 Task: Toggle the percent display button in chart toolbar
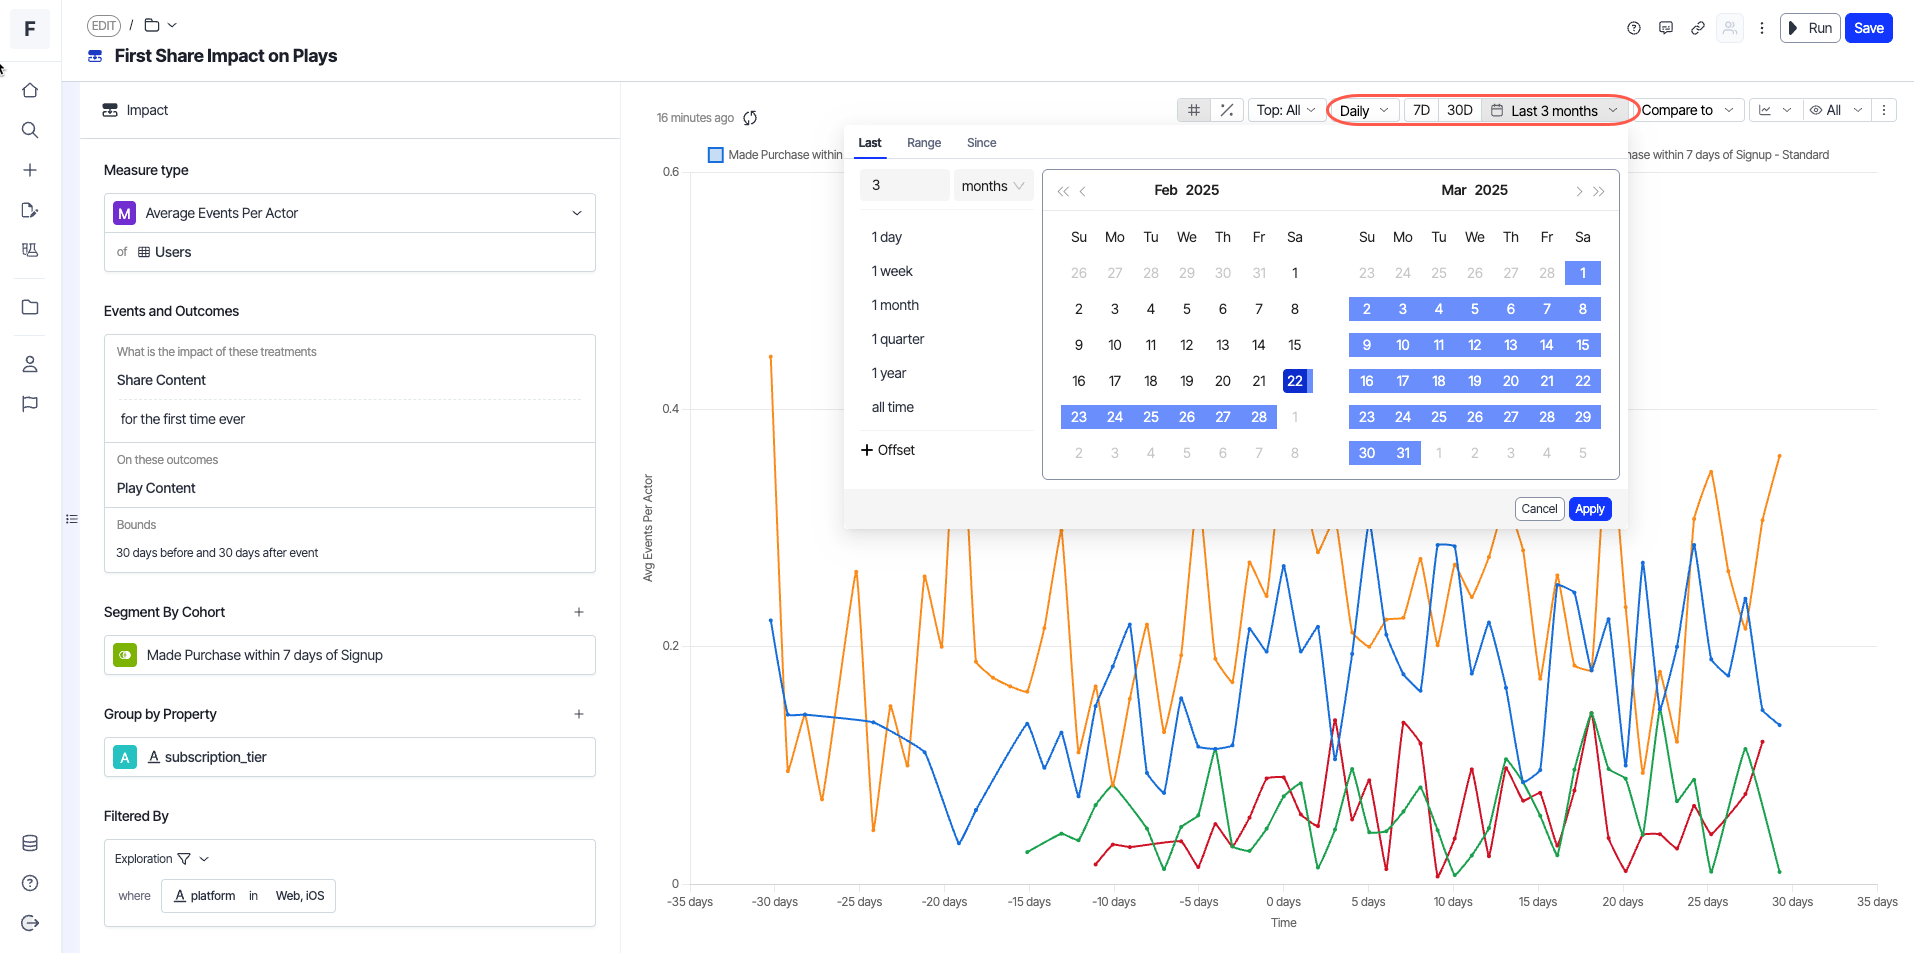[x=1227, y=110]
